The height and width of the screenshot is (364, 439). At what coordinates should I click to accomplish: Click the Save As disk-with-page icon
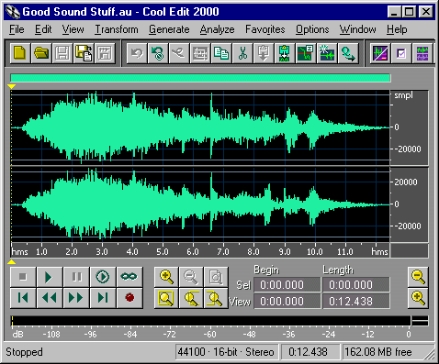click(84, 53)
